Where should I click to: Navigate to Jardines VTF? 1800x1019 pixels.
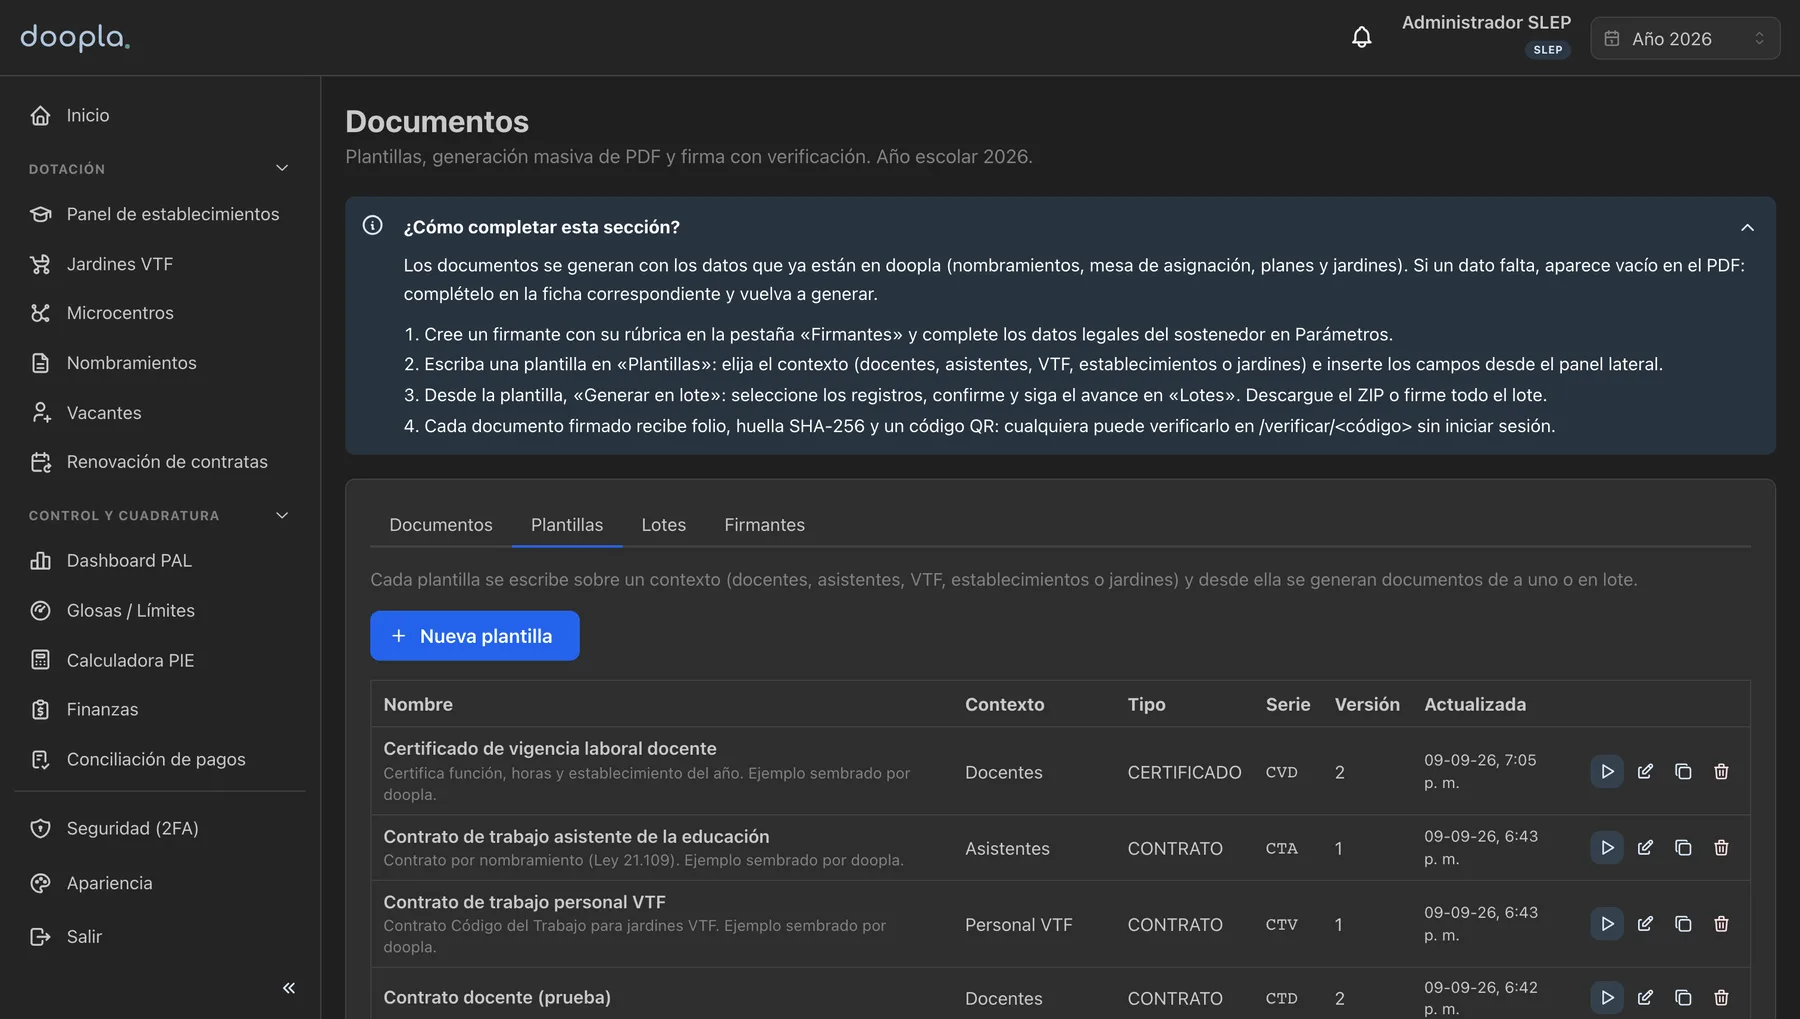(160, 264)
